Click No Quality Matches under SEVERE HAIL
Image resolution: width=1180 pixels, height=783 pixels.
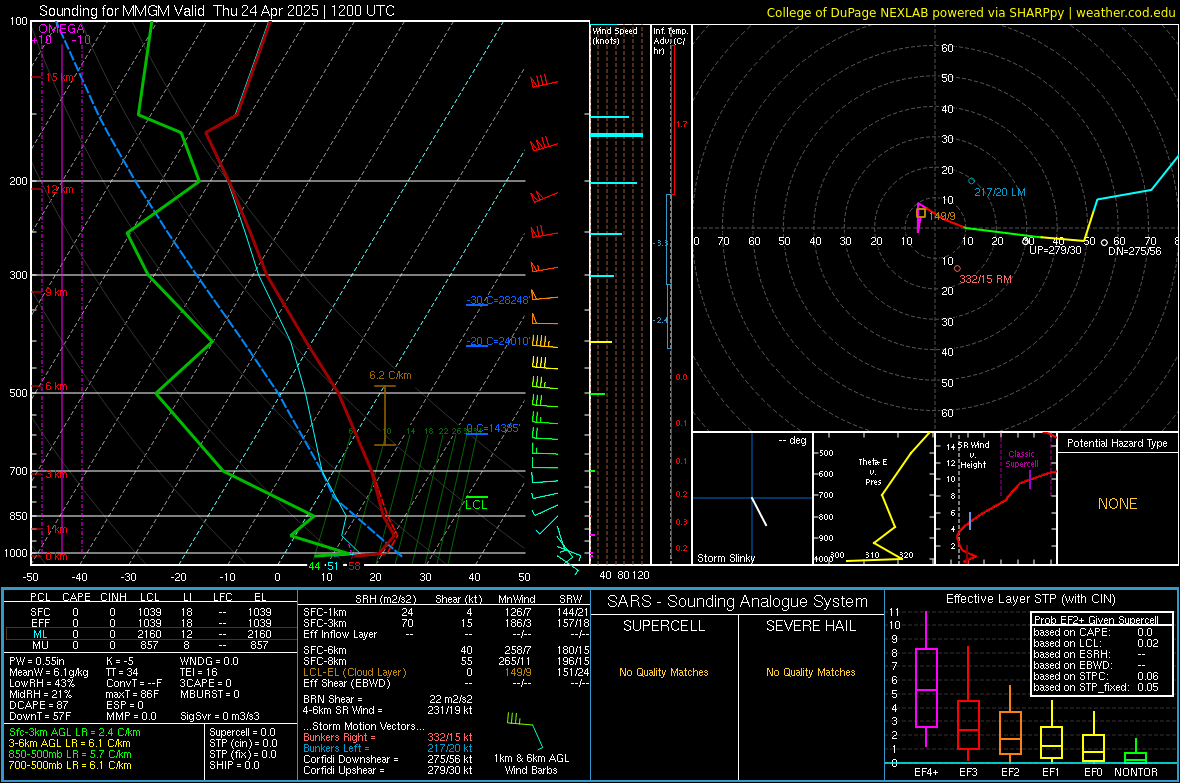(810, 672)
